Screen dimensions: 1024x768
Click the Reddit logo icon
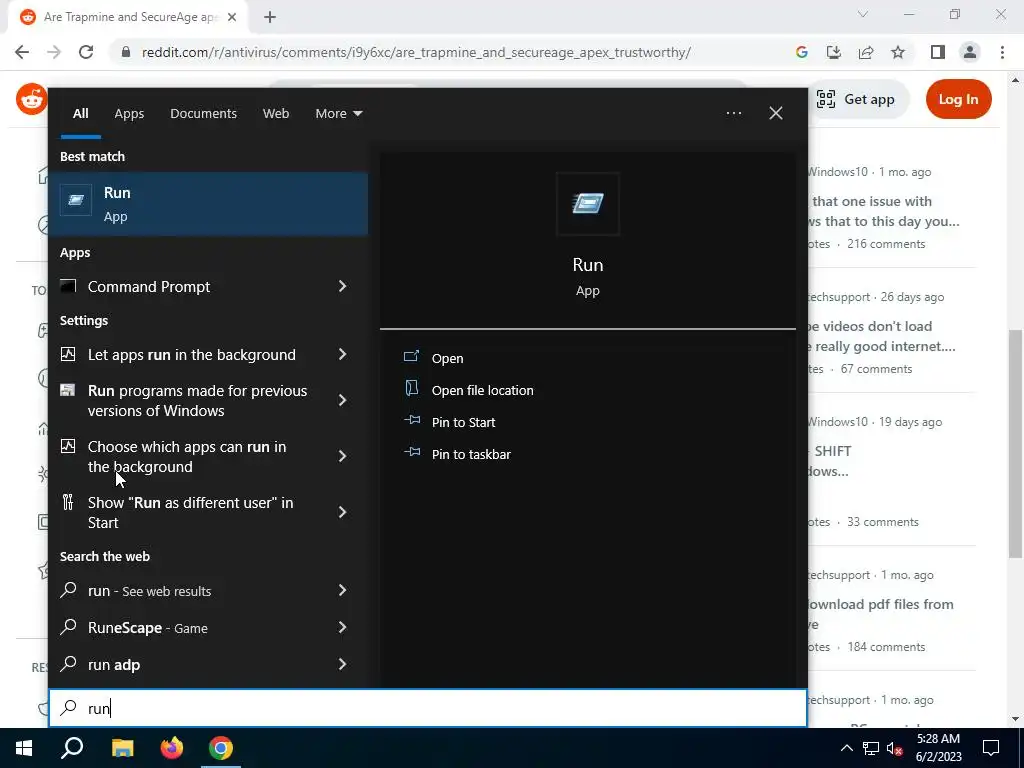click(x=31, y=99)
